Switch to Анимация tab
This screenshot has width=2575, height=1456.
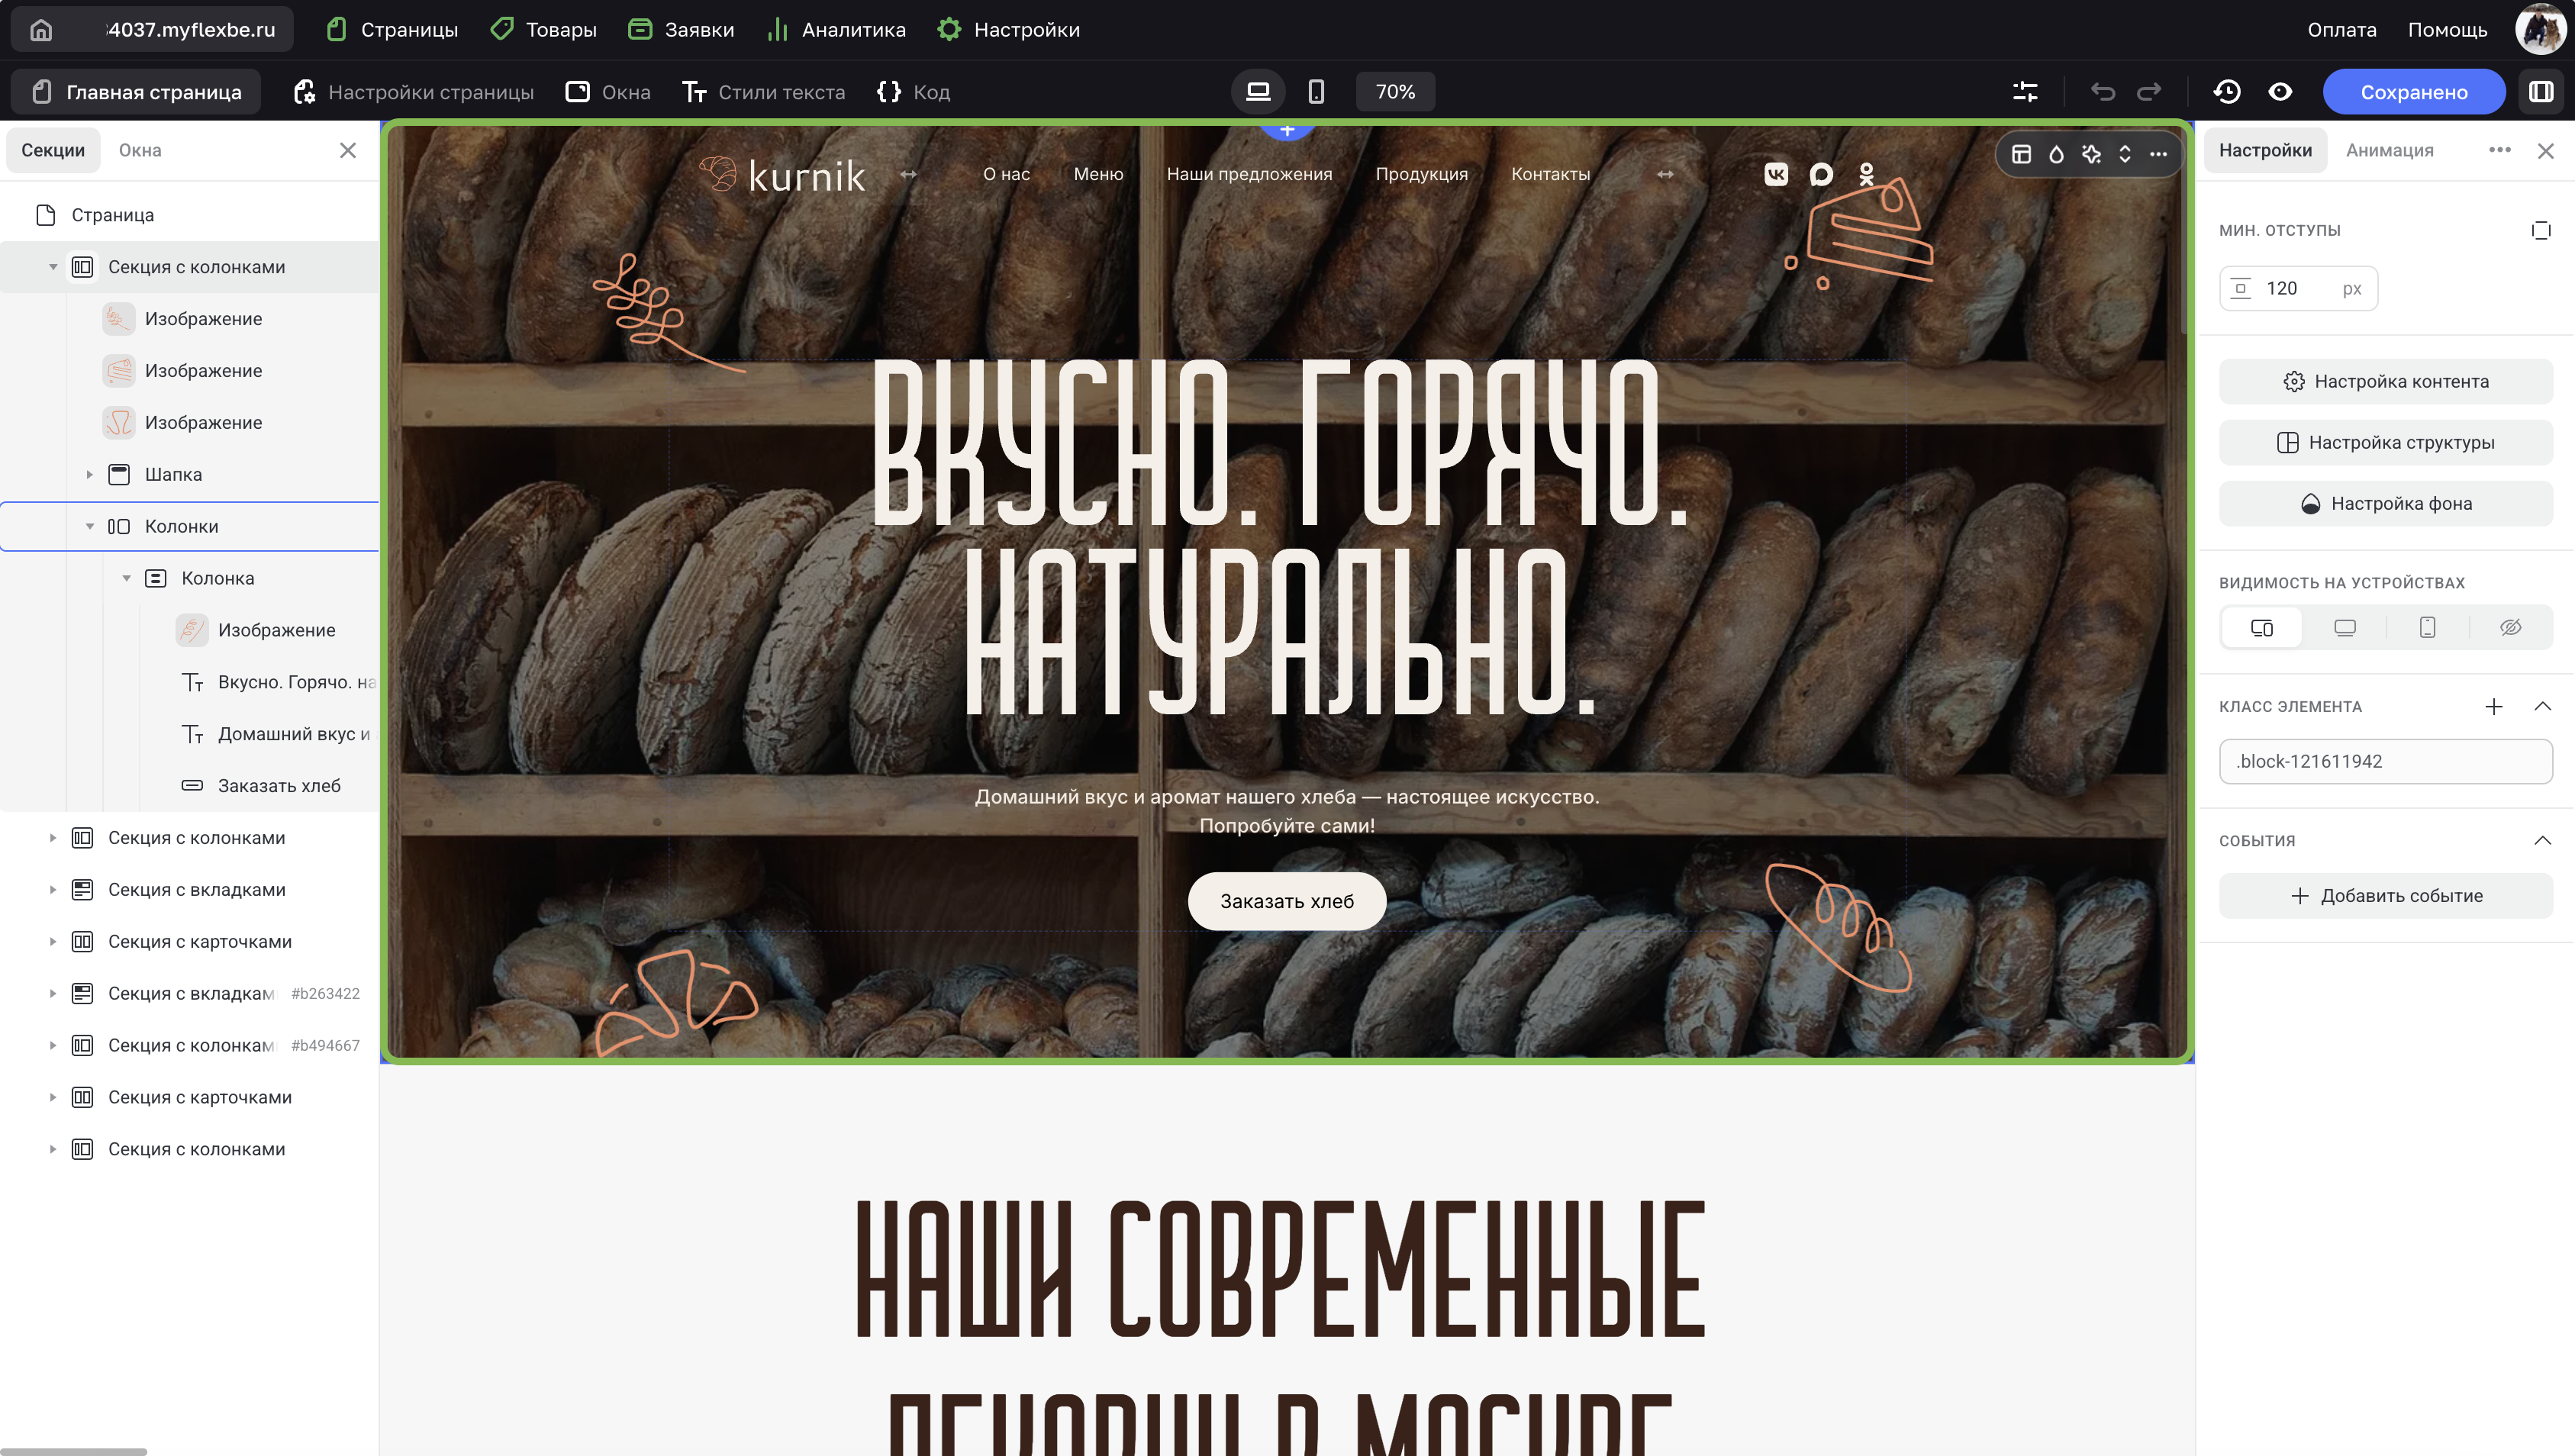[x=2390, y=150]
